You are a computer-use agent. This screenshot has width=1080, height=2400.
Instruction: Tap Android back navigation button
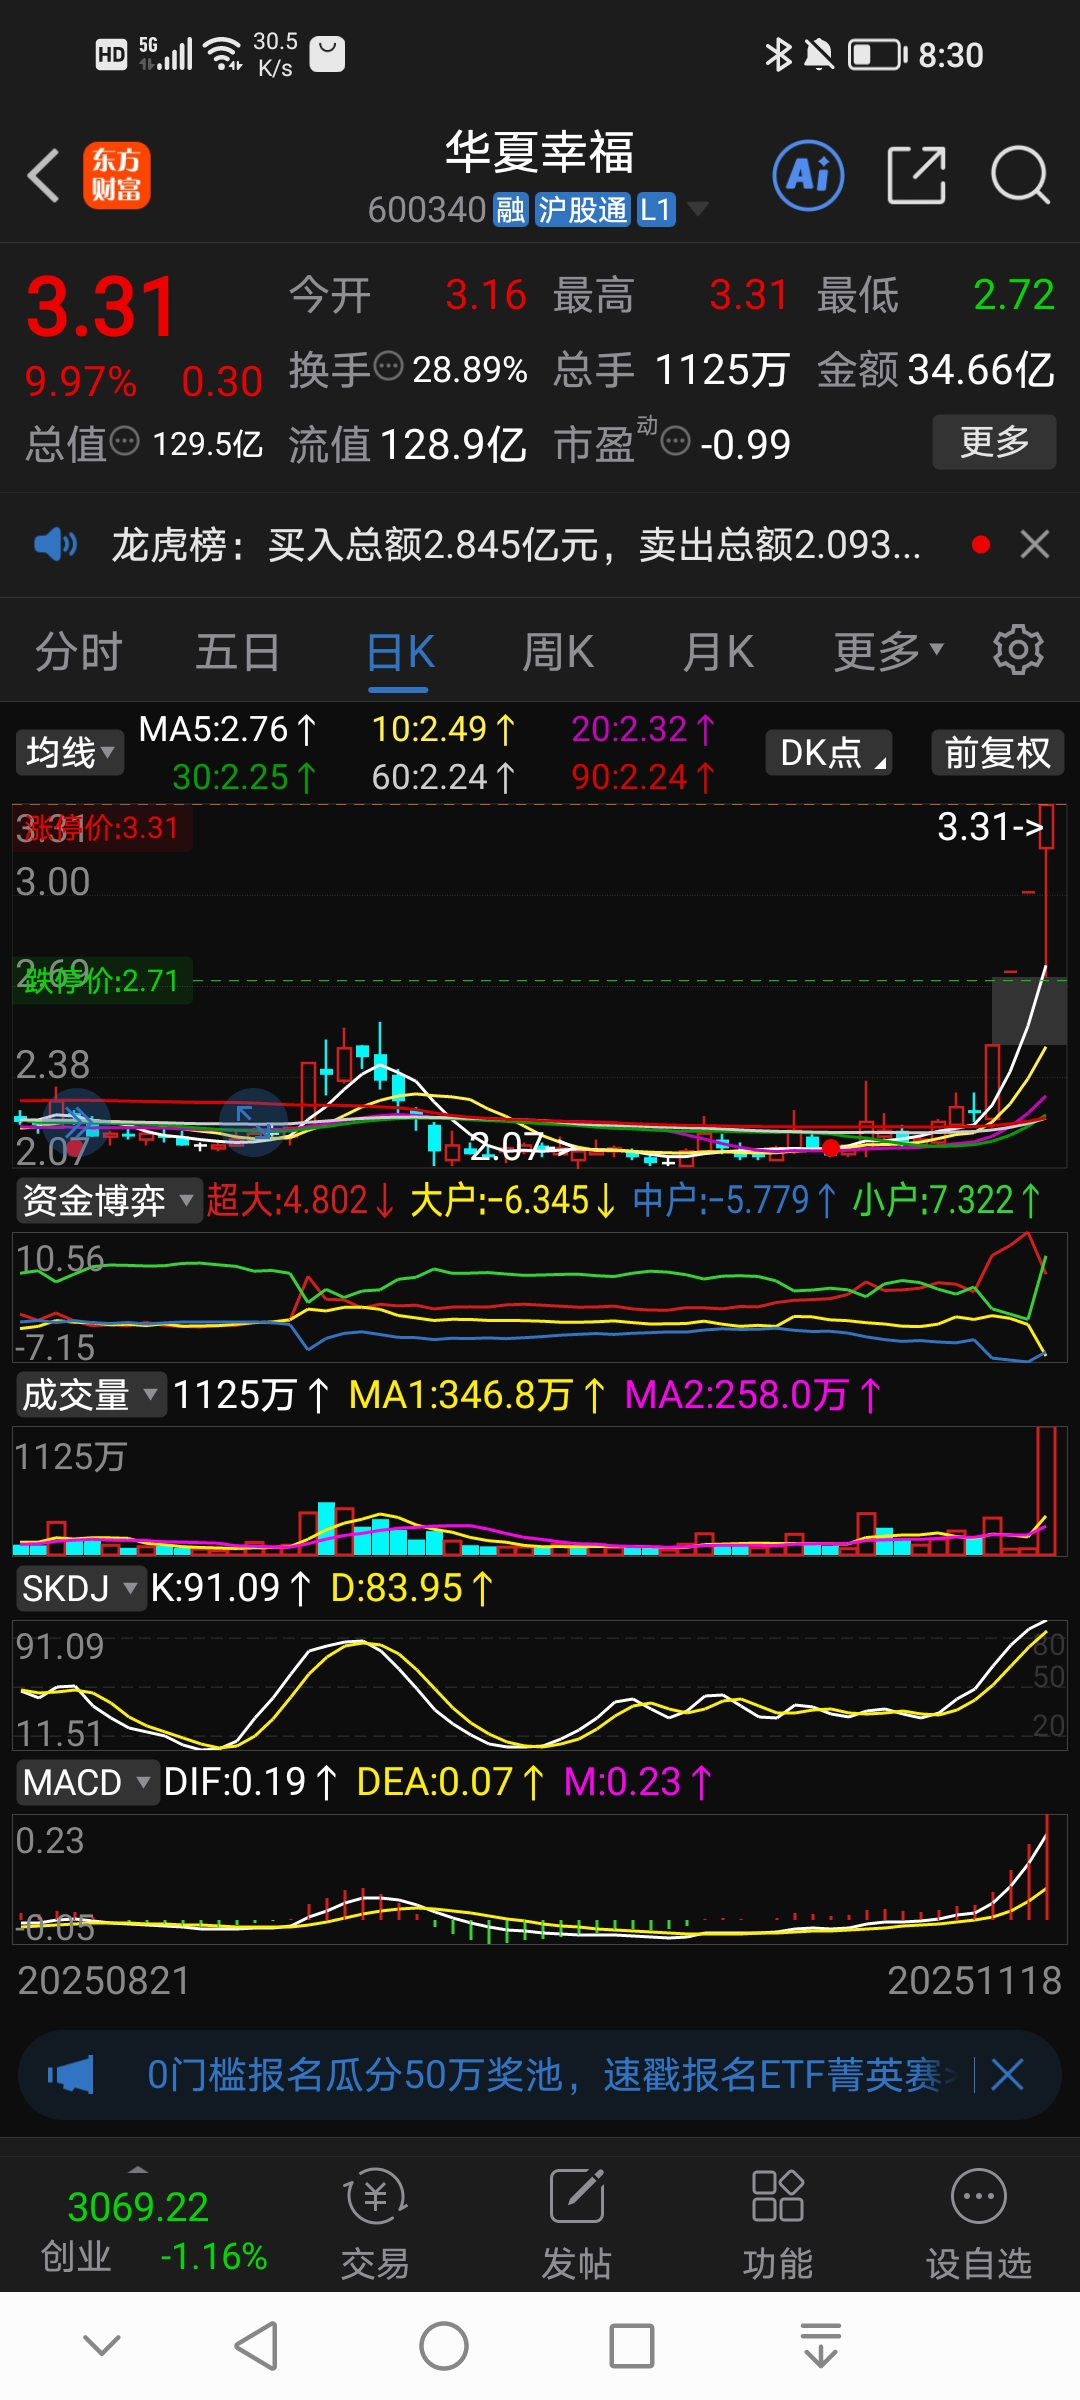coord(256,2346)
